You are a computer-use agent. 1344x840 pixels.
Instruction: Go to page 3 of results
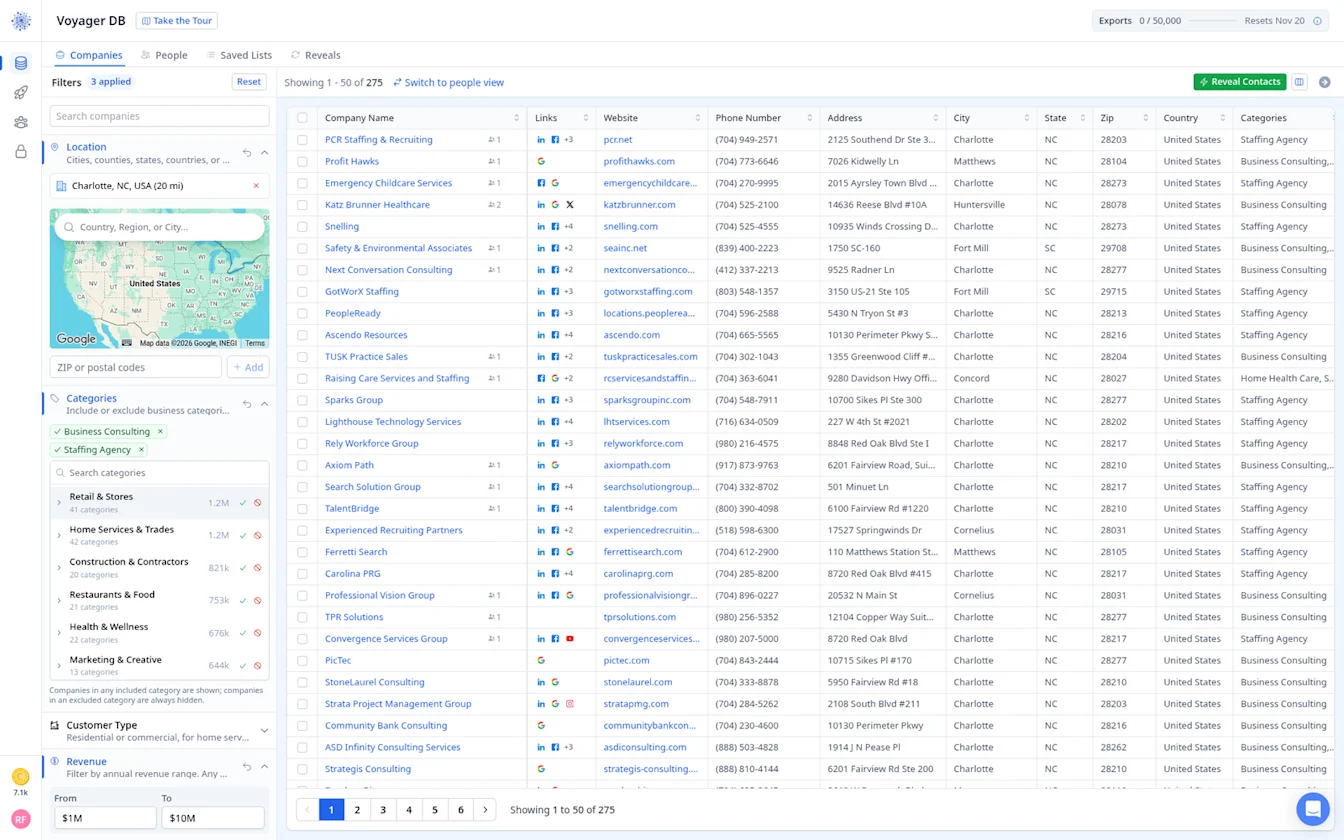(x=383, y=810)
